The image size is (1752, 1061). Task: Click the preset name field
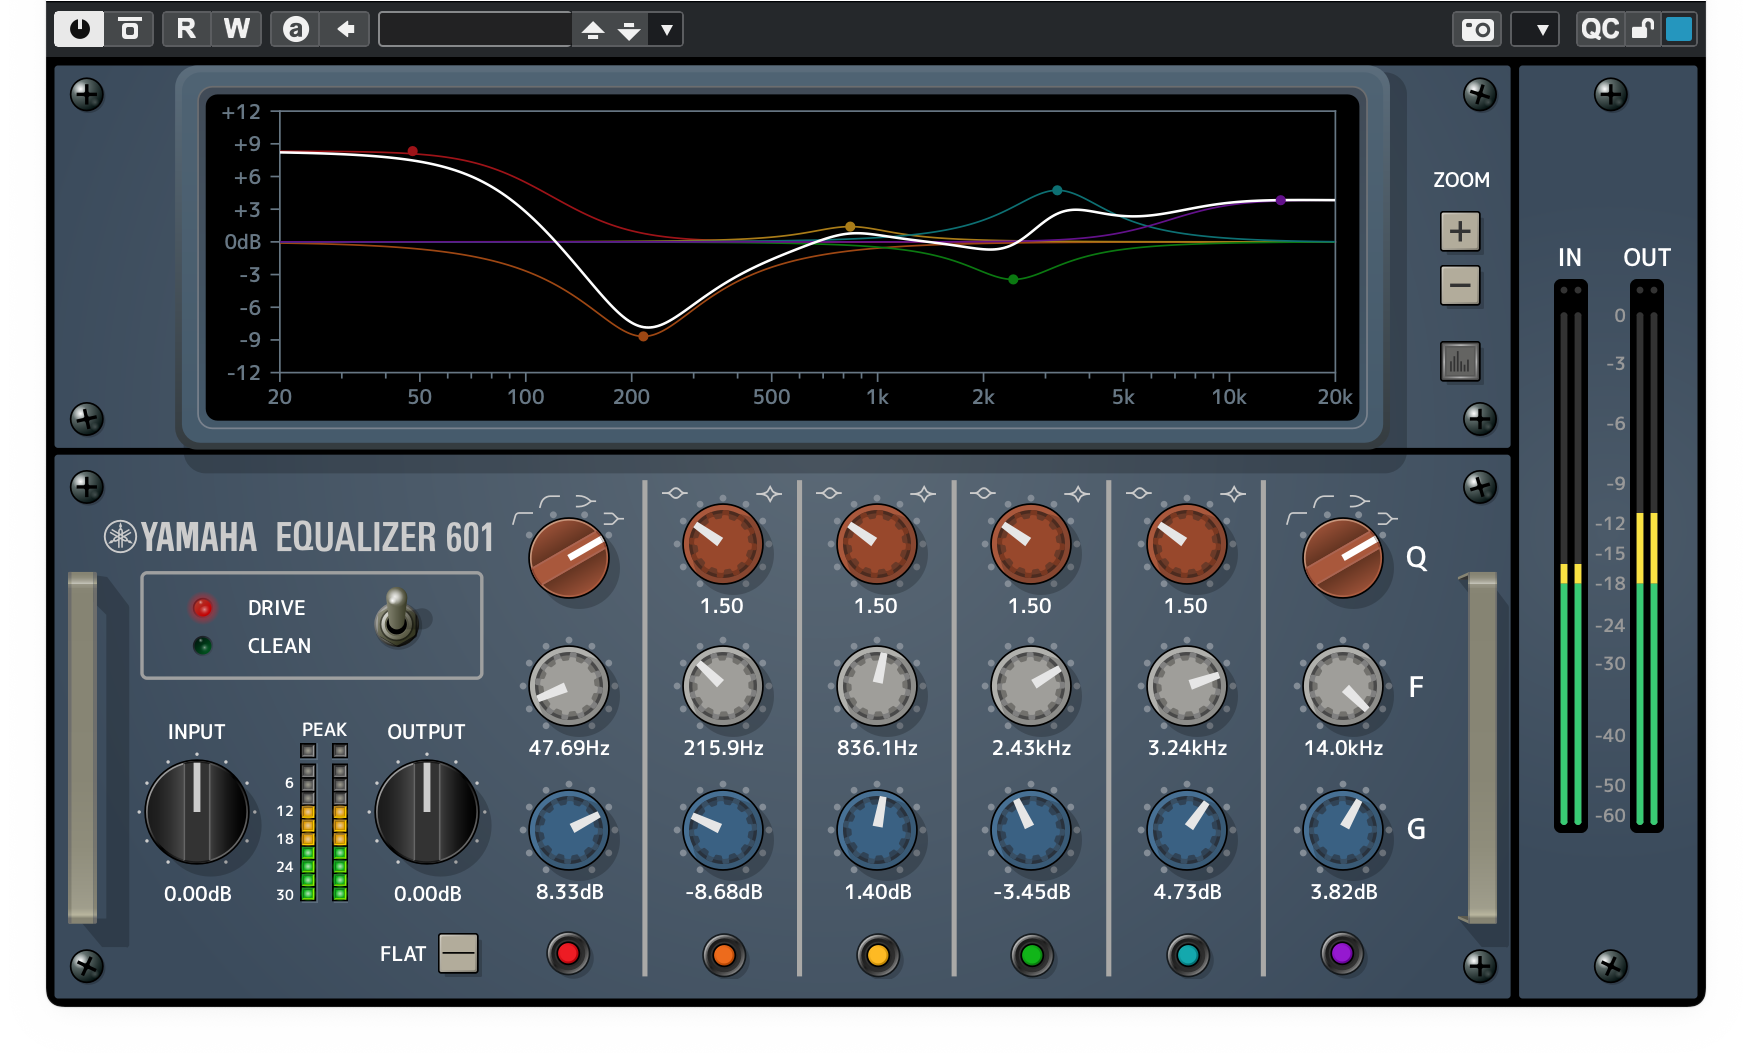point(475,29)
